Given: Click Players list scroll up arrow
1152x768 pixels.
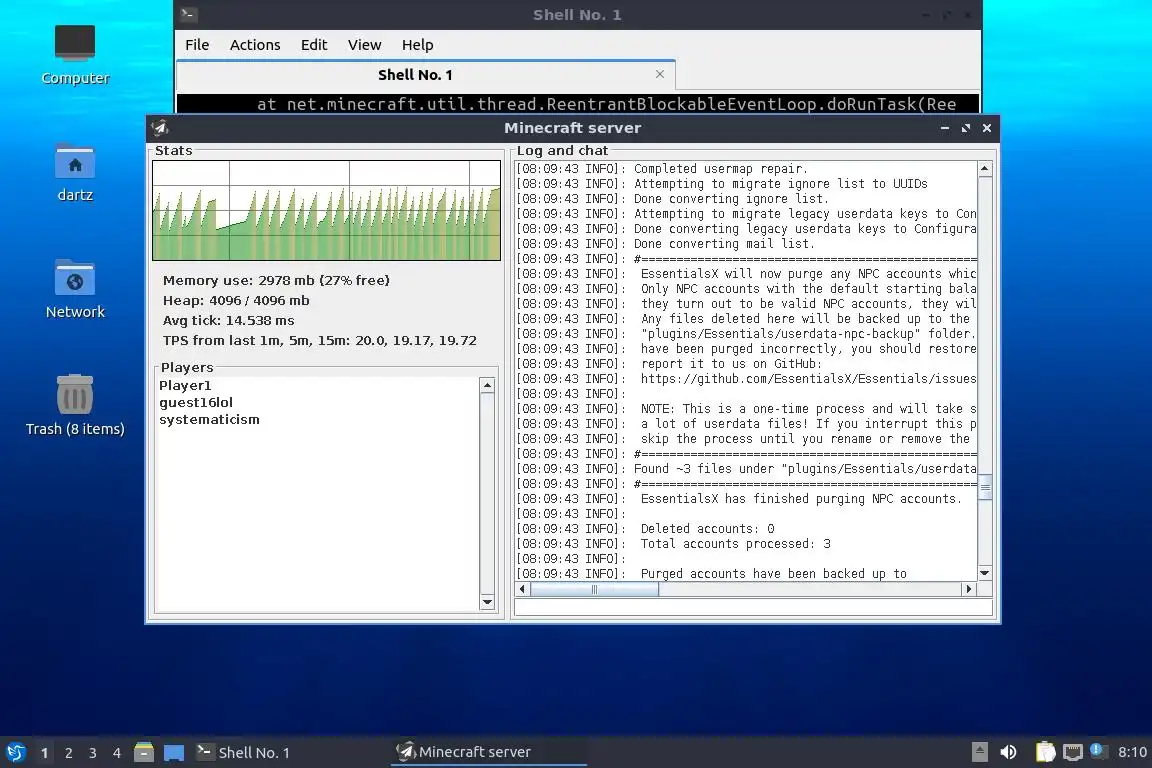Looking at the screenshot, I should [x=487, y=385].
